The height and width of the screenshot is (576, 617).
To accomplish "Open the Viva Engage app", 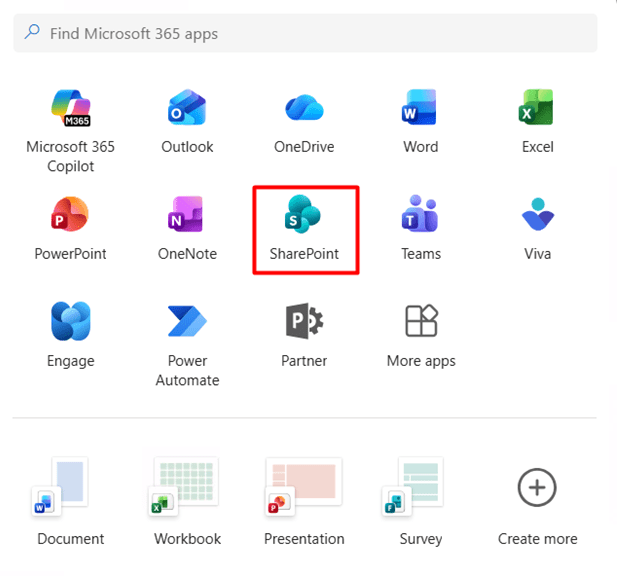I will point(70,323).
